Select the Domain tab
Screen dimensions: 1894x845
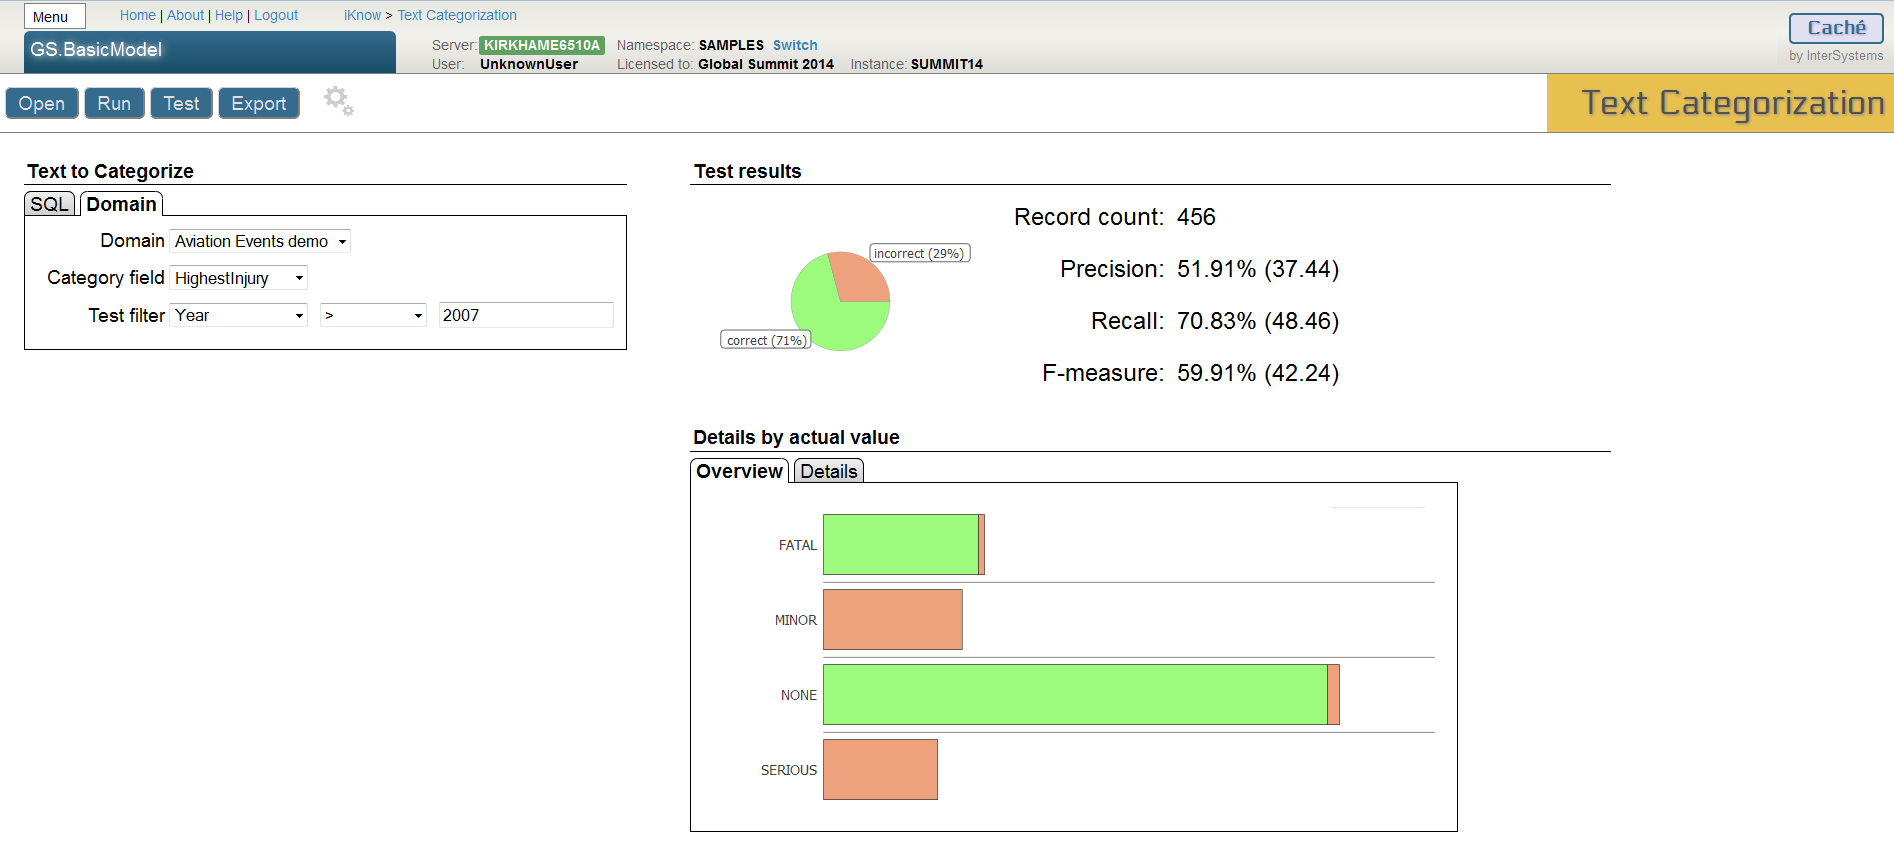(121, 204)
